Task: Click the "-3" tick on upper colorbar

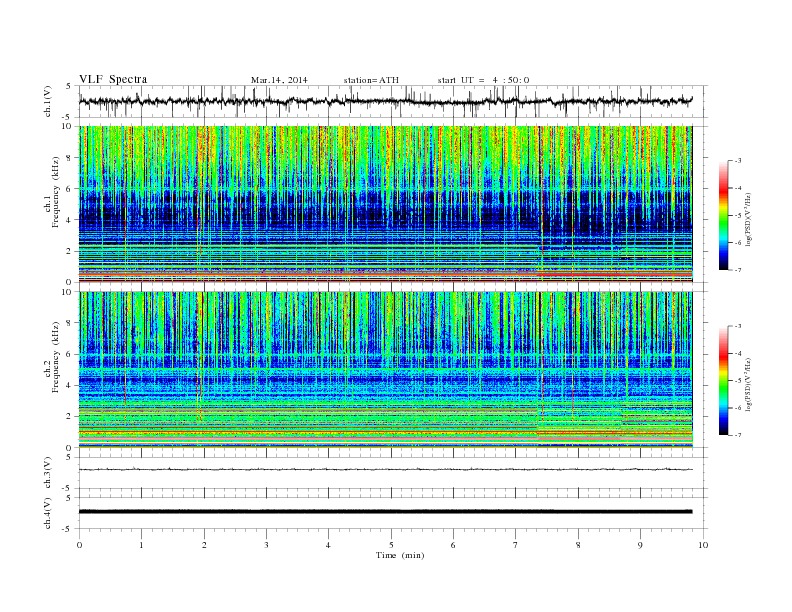Action: 737,161
